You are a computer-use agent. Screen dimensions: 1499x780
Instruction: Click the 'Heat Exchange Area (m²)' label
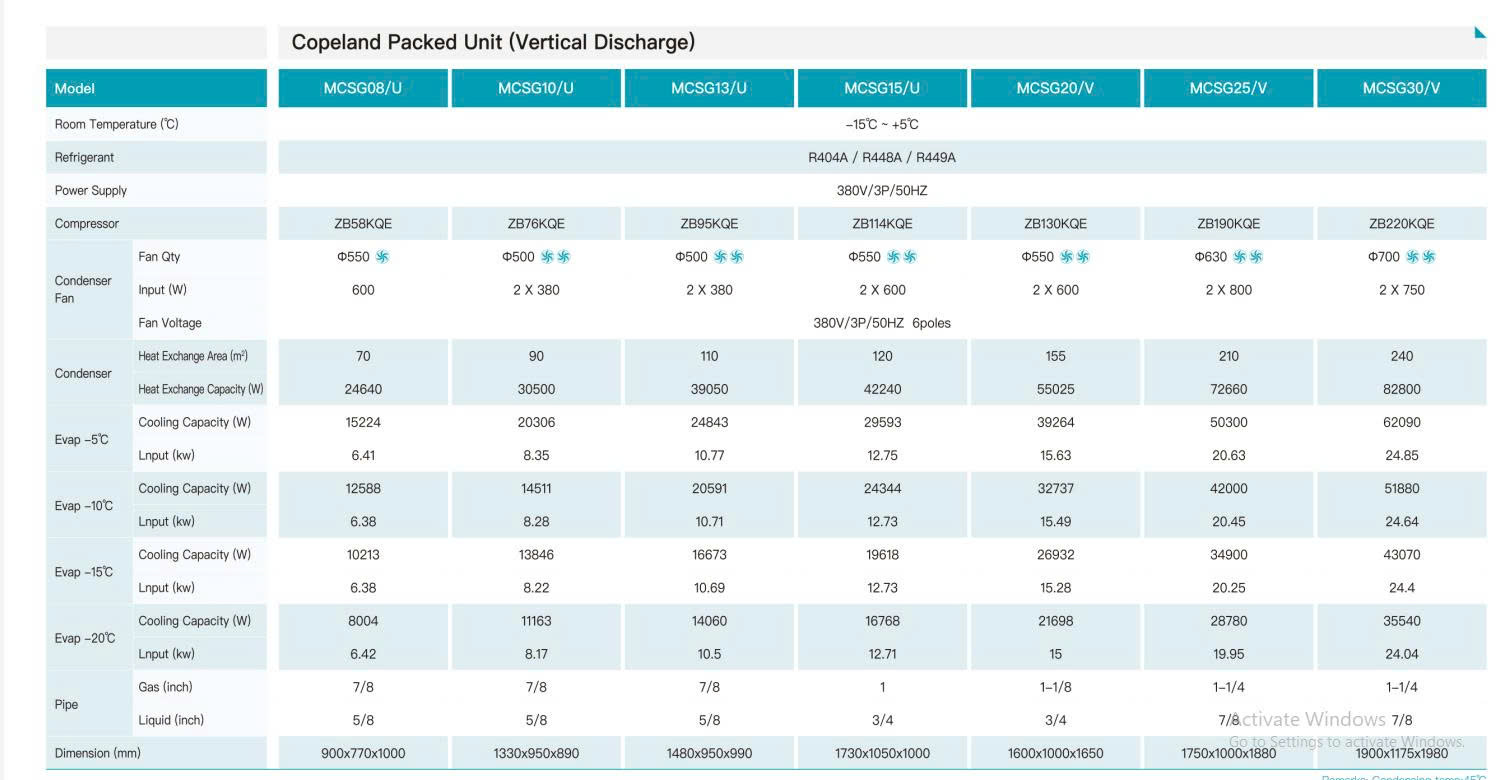tap(193, 356)
